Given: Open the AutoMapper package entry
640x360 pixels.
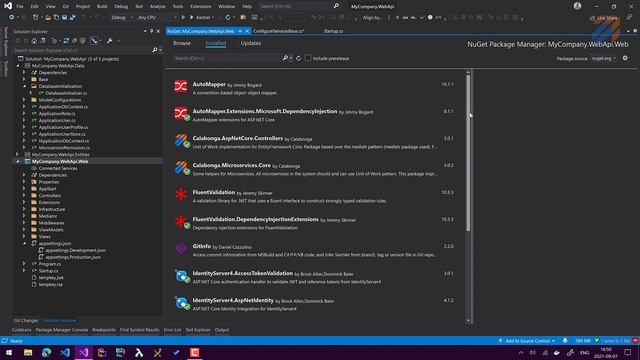Looking at the screenshot, I should pos(315,88).
